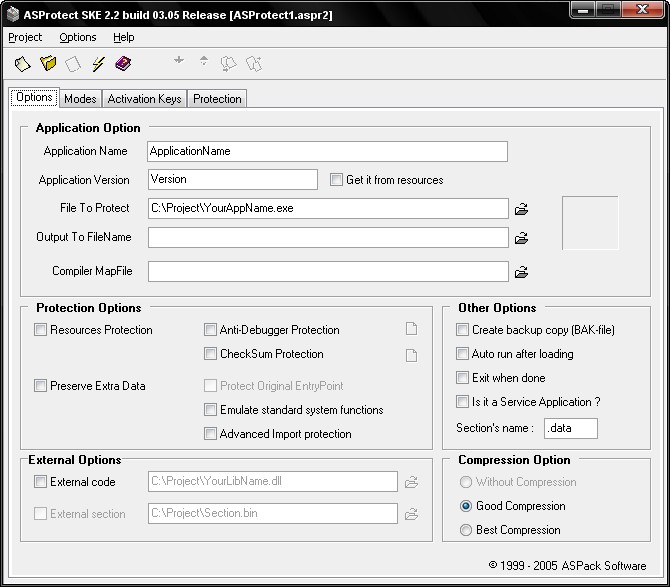
Task: Click the ASPack Software copyright text
Action: pos(567,566)
